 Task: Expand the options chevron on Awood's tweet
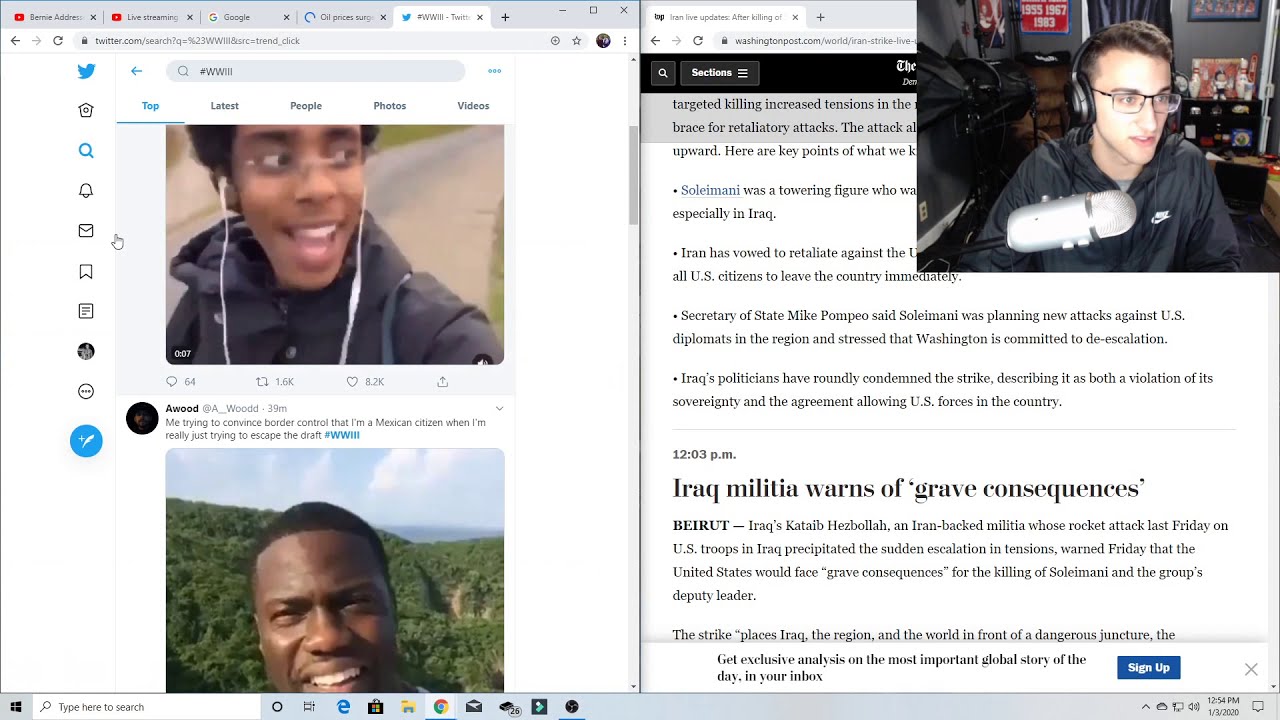pyautogui.click(x=499, y=408)
